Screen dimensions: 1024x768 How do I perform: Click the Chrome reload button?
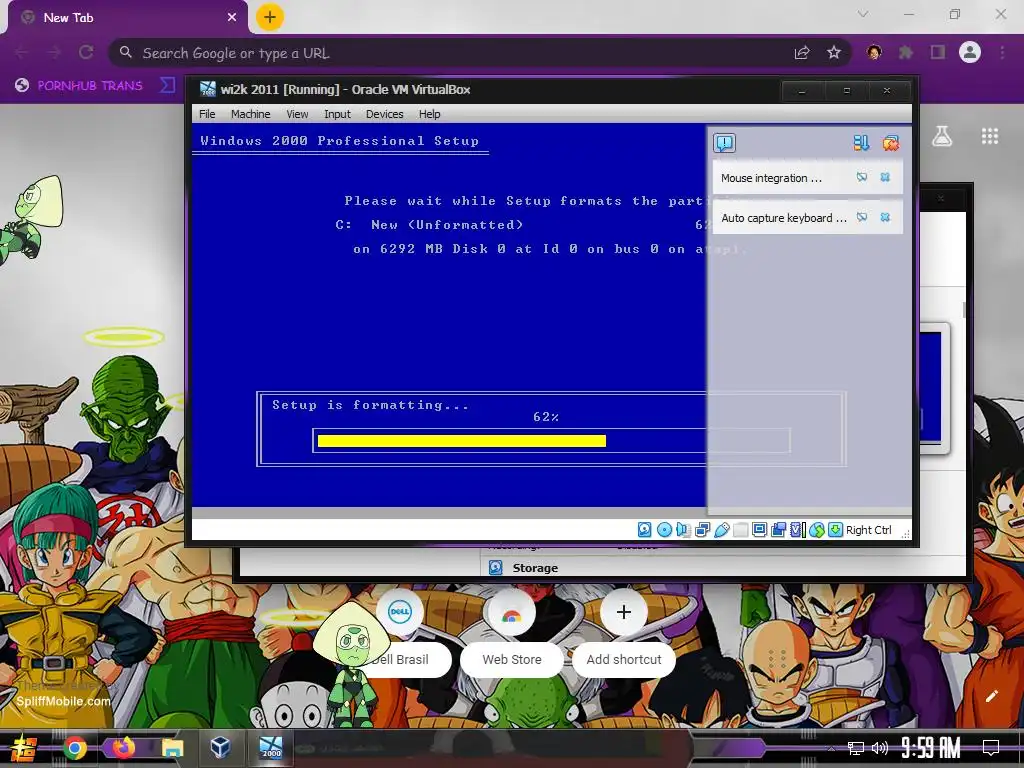[x=86, y=52]
